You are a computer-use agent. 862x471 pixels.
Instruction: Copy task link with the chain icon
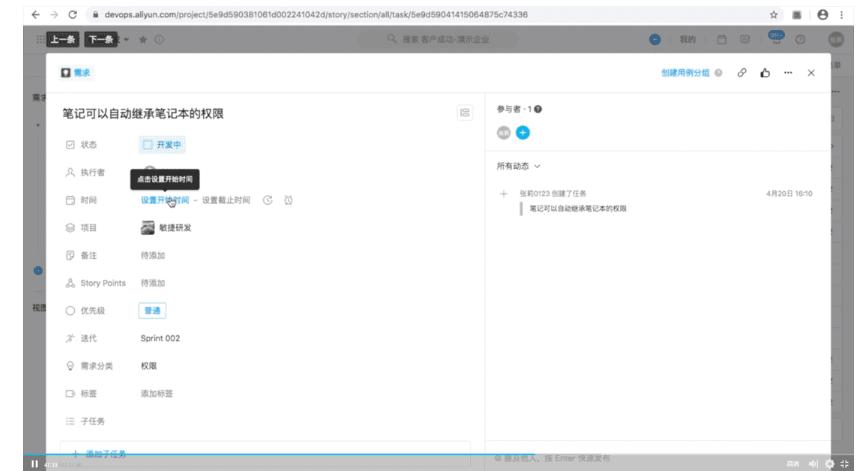pos(742,73)
